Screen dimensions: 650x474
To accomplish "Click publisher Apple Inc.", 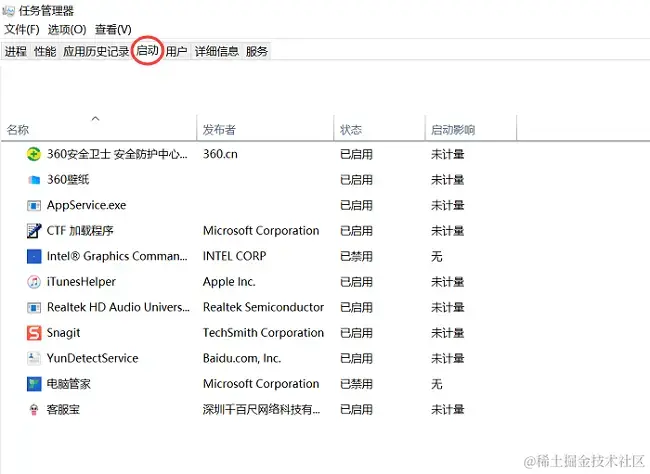I will point(229,282).
